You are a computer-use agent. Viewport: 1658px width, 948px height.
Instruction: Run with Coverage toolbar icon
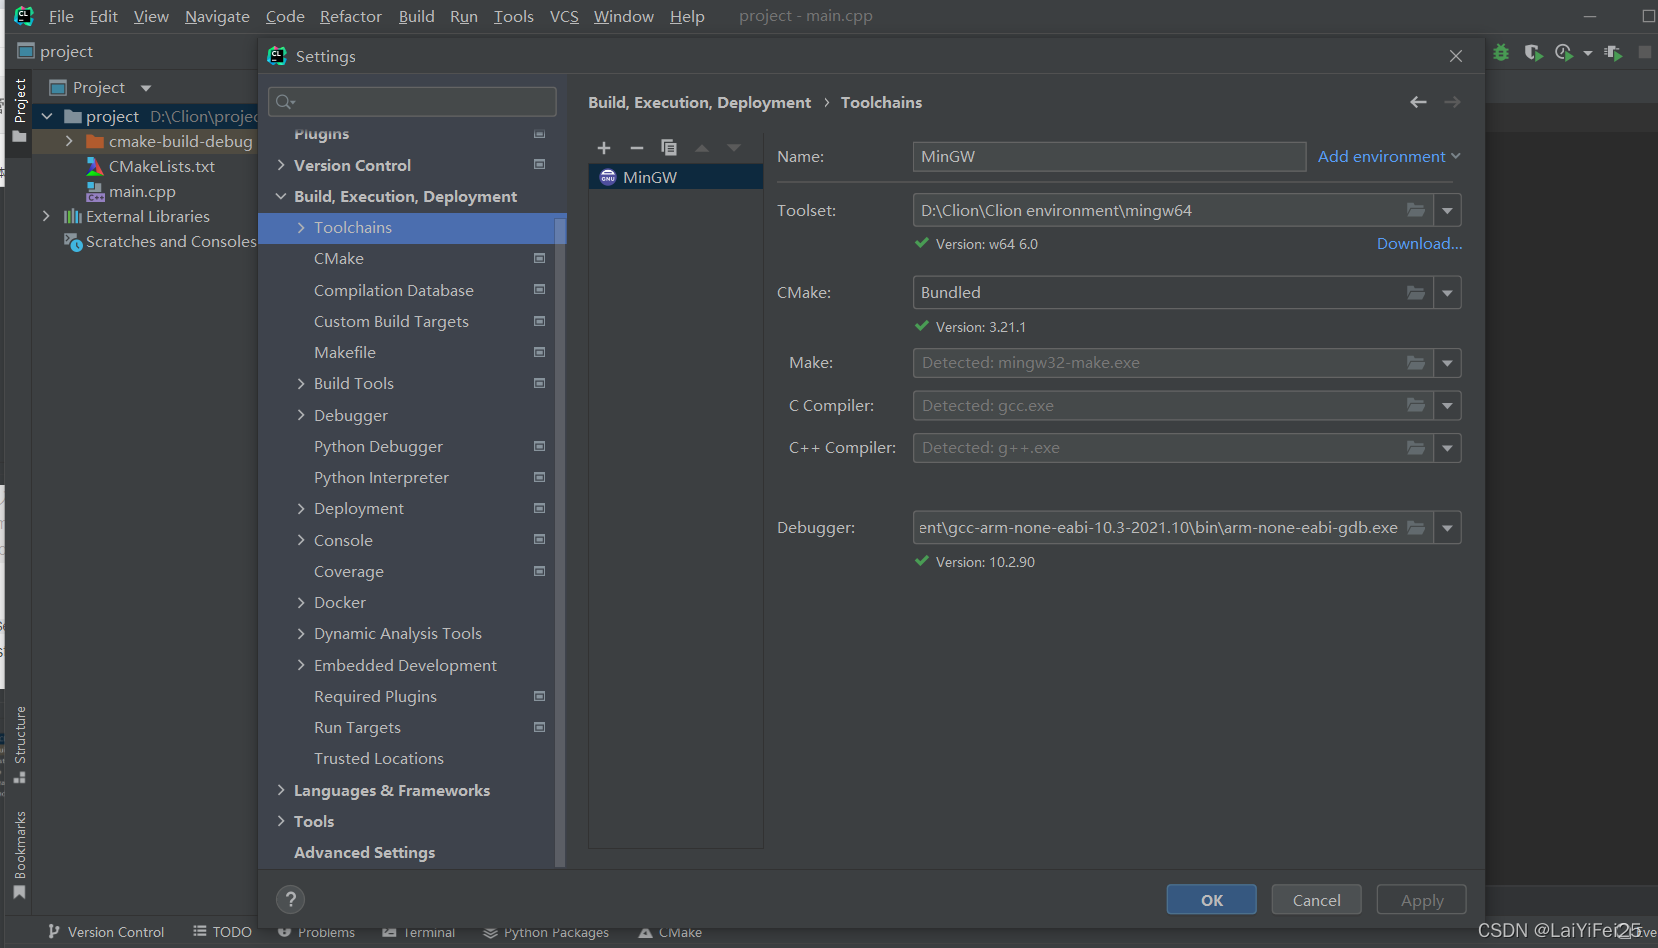pyautogui.click(x=1533, y=52)
